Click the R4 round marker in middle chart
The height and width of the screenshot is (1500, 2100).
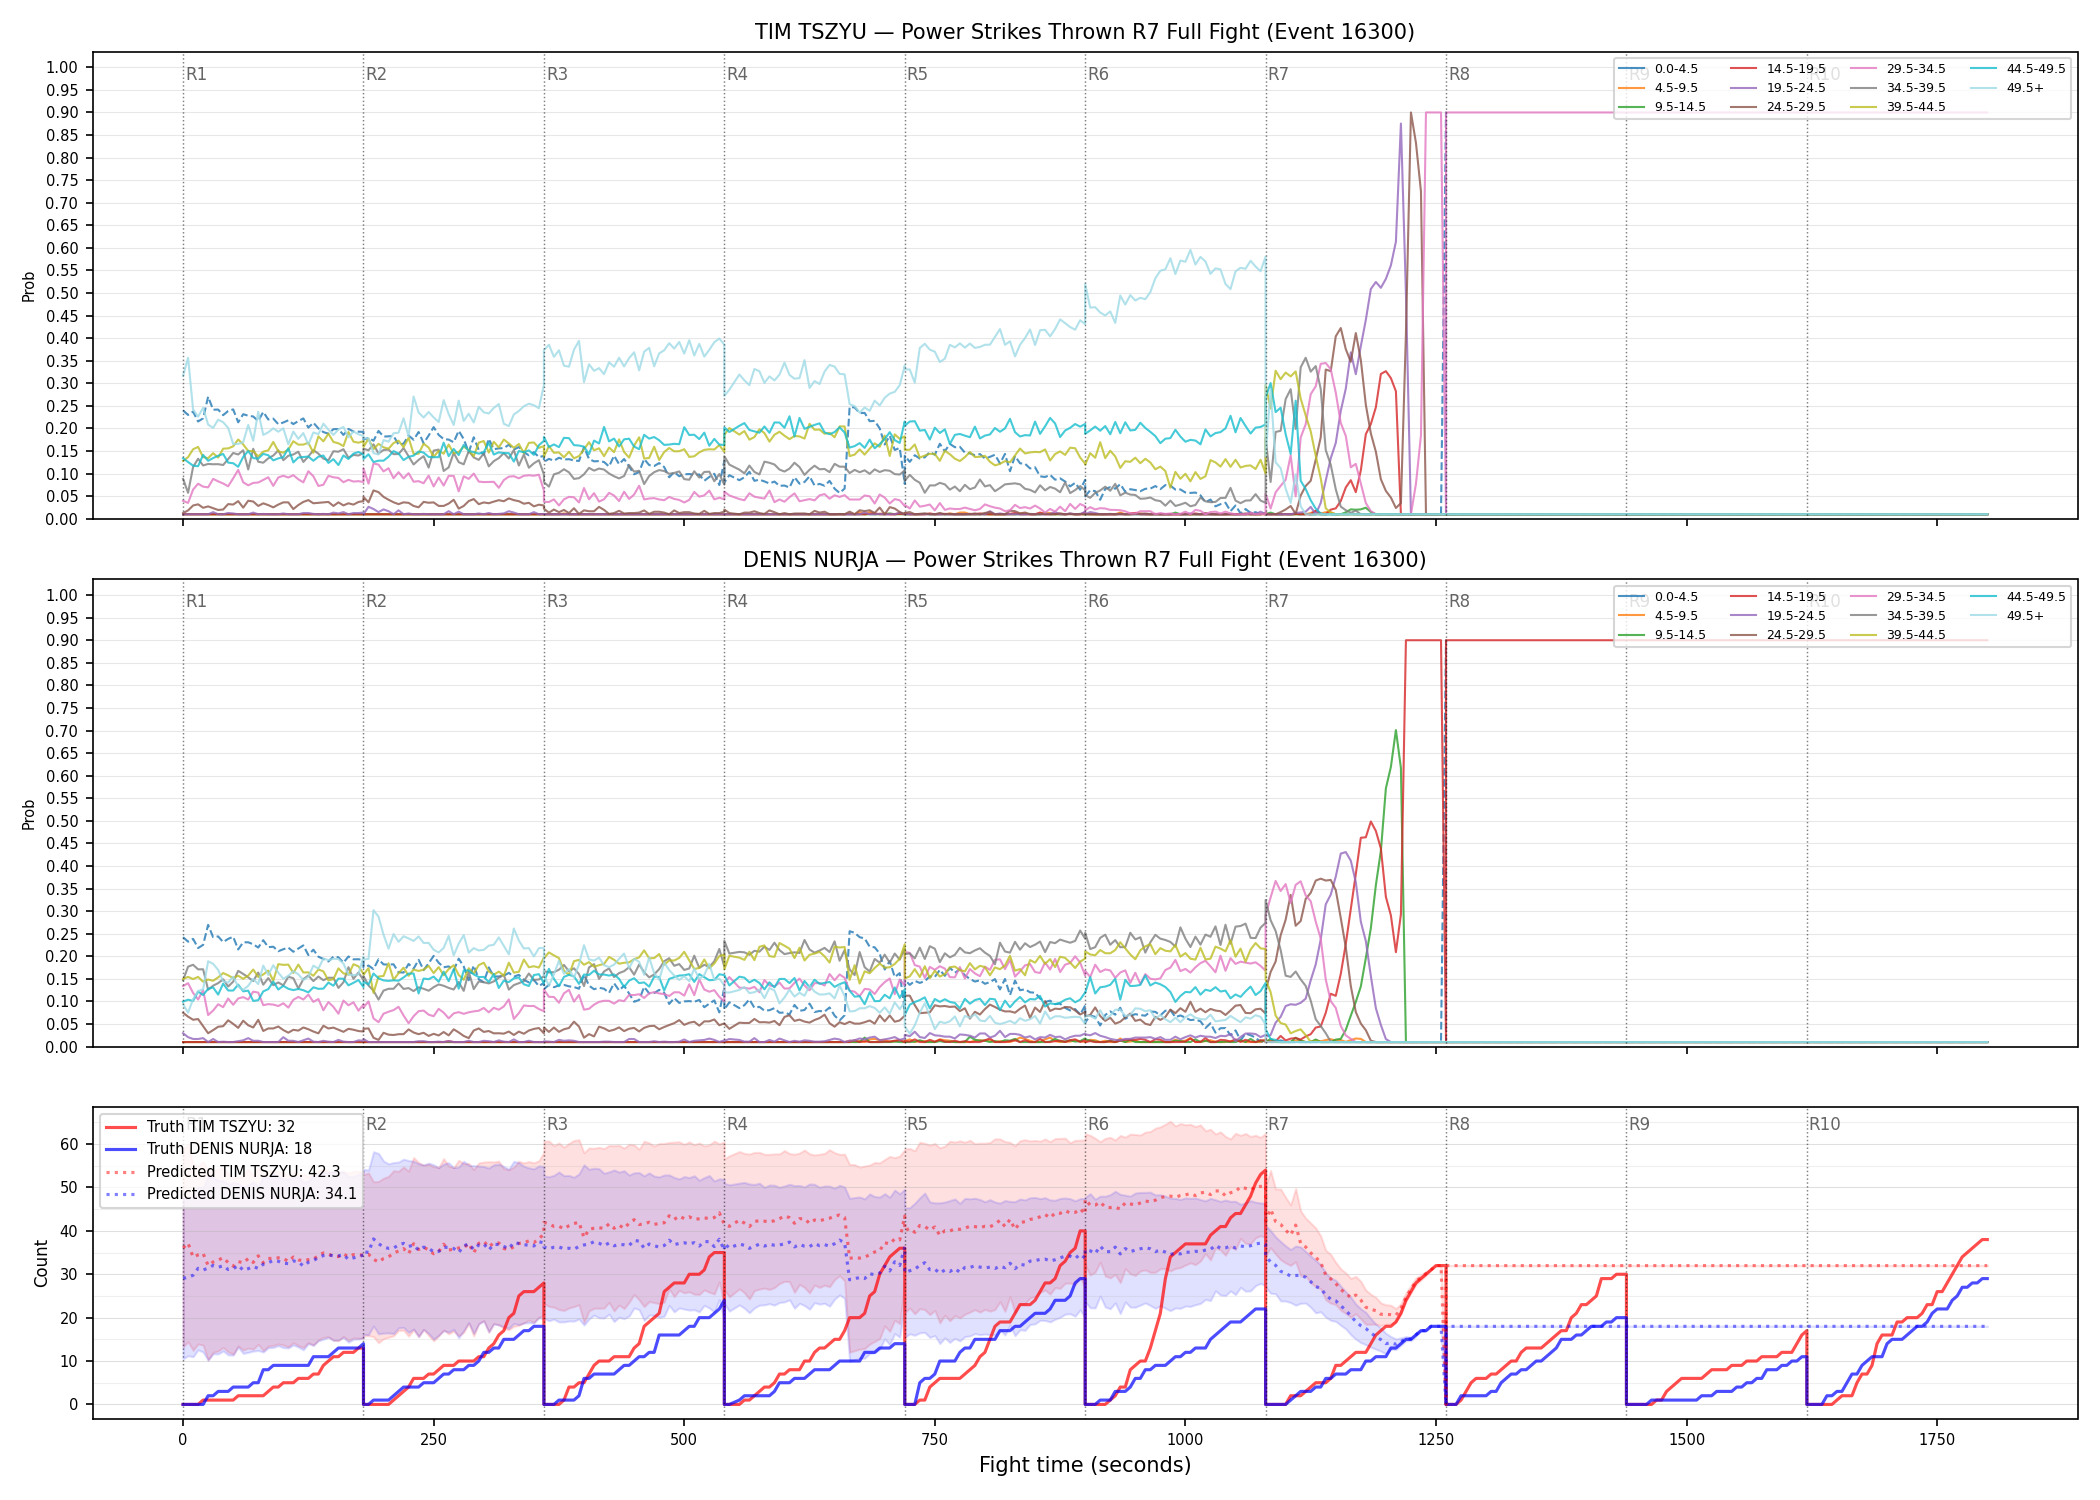[x=737, y=601]
